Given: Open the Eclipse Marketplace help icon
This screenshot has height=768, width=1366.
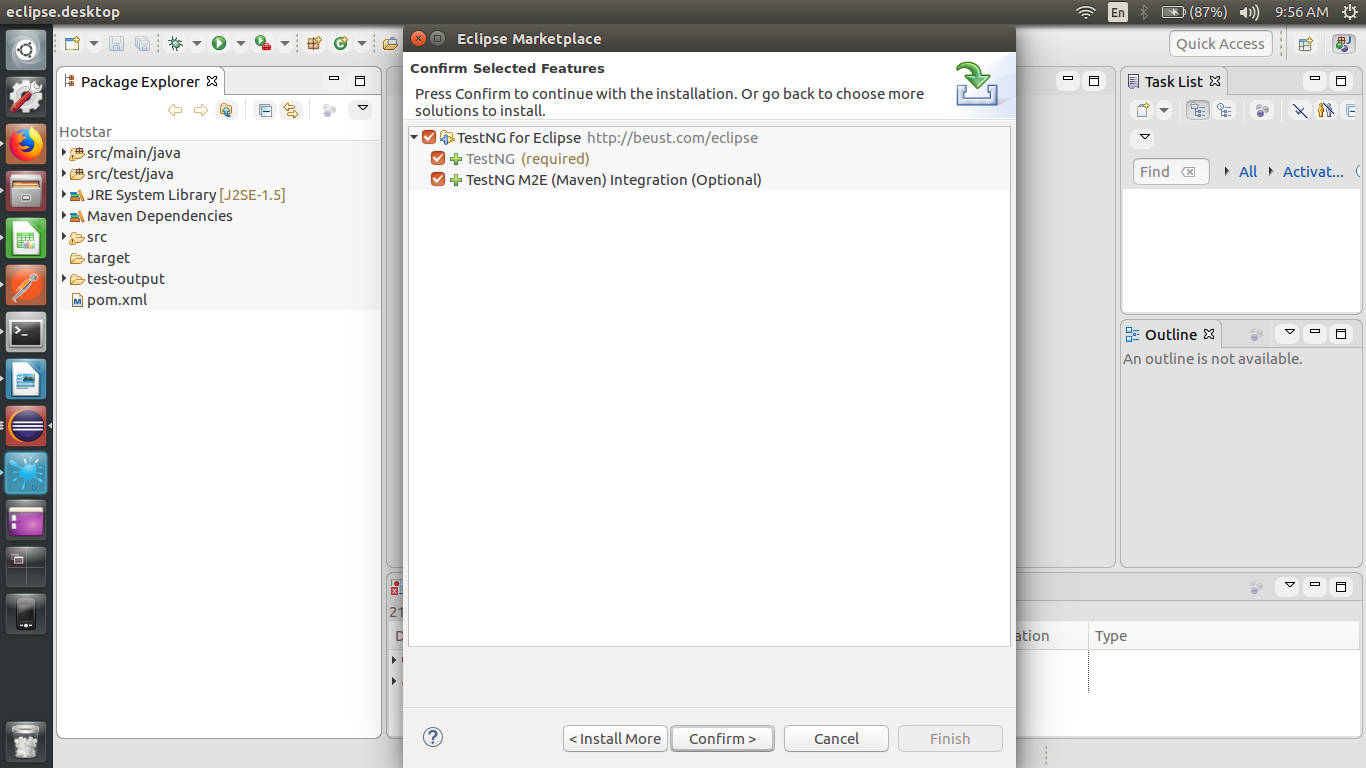Looking at the screenshot, I should point(432,737).
